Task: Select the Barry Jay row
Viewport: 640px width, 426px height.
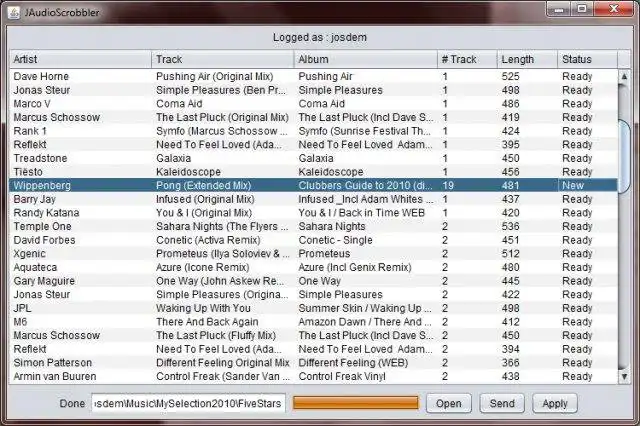Action: (x=313, y=199)
